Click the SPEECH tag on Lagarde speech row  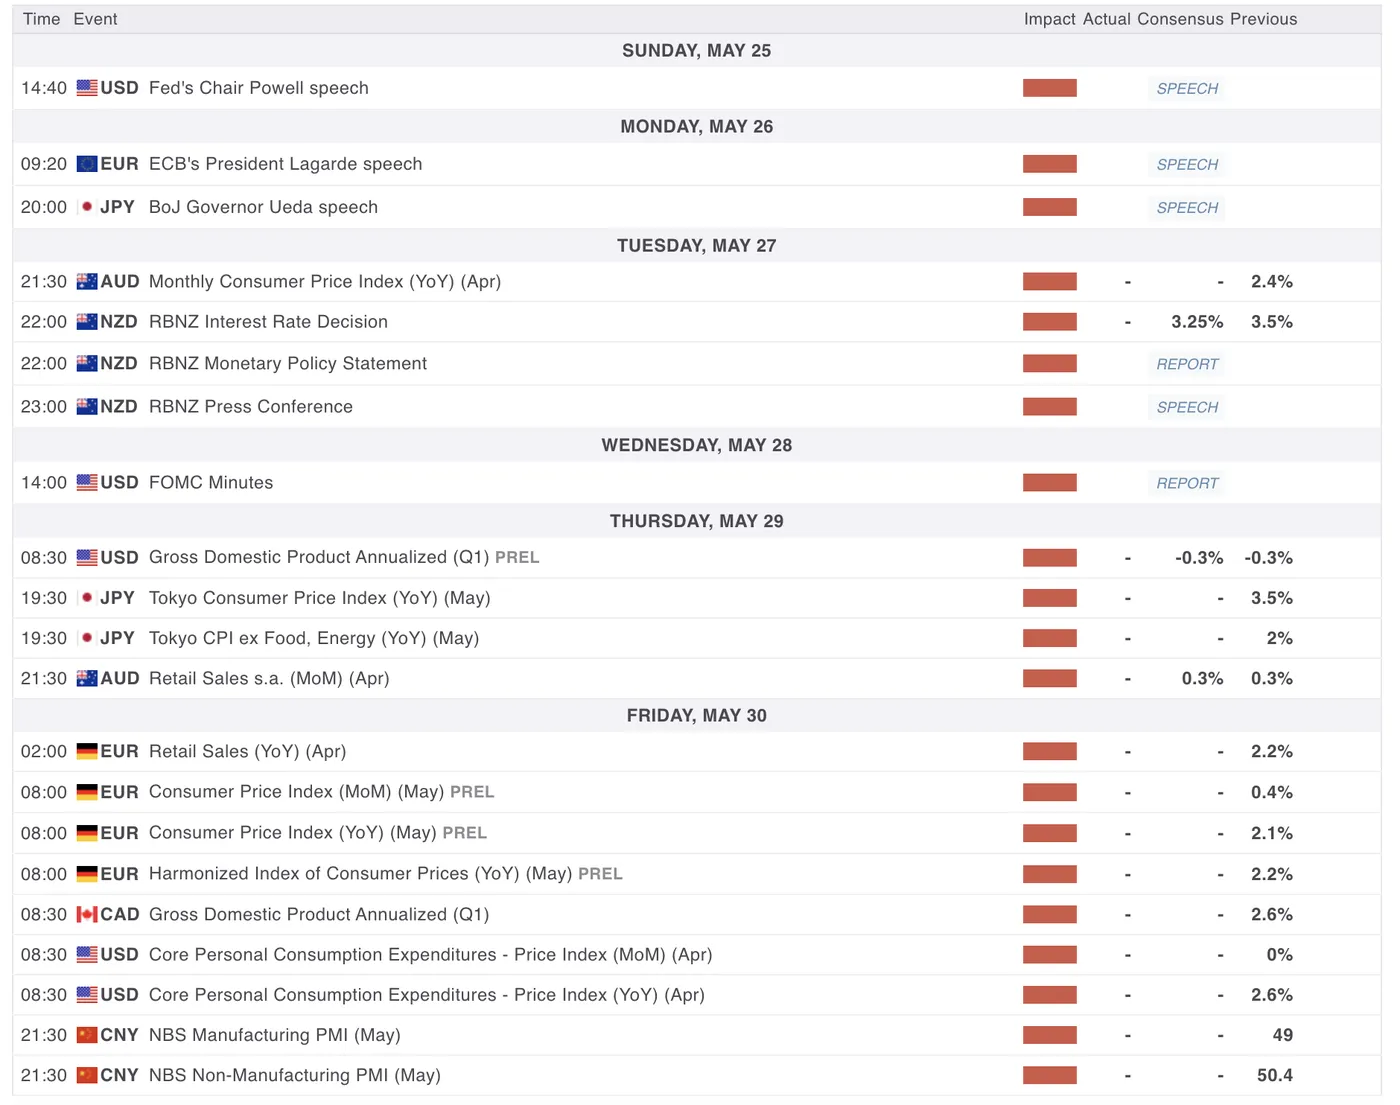(x=1187, y=165)
